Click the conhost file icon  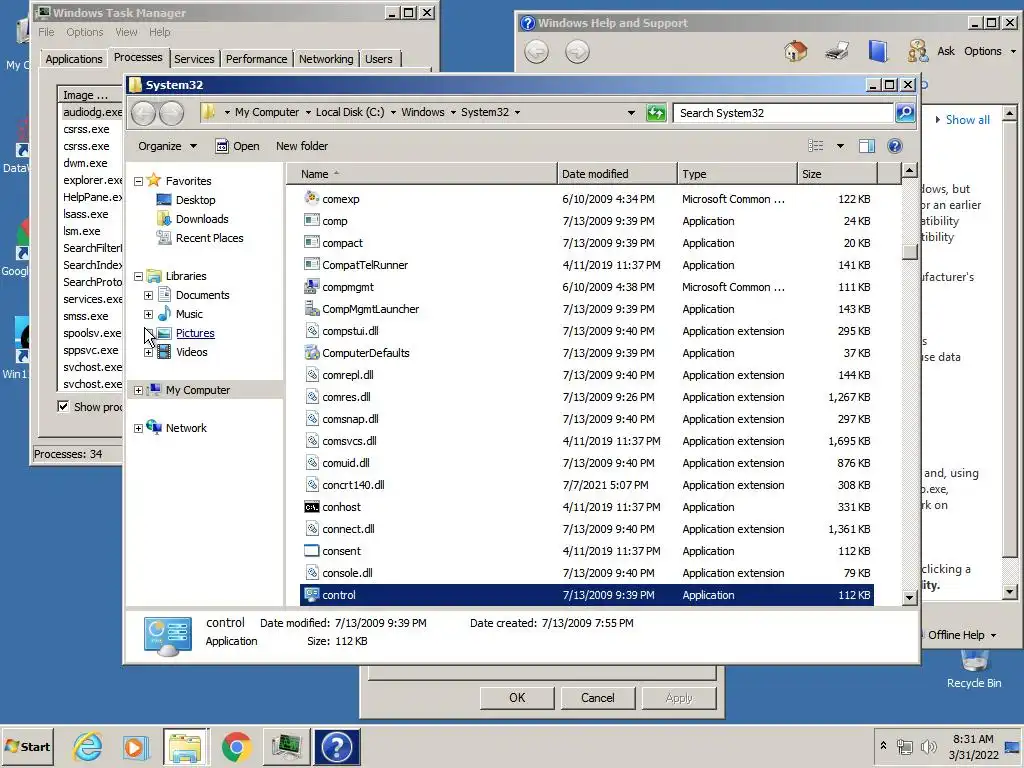[x=312, y=507]
